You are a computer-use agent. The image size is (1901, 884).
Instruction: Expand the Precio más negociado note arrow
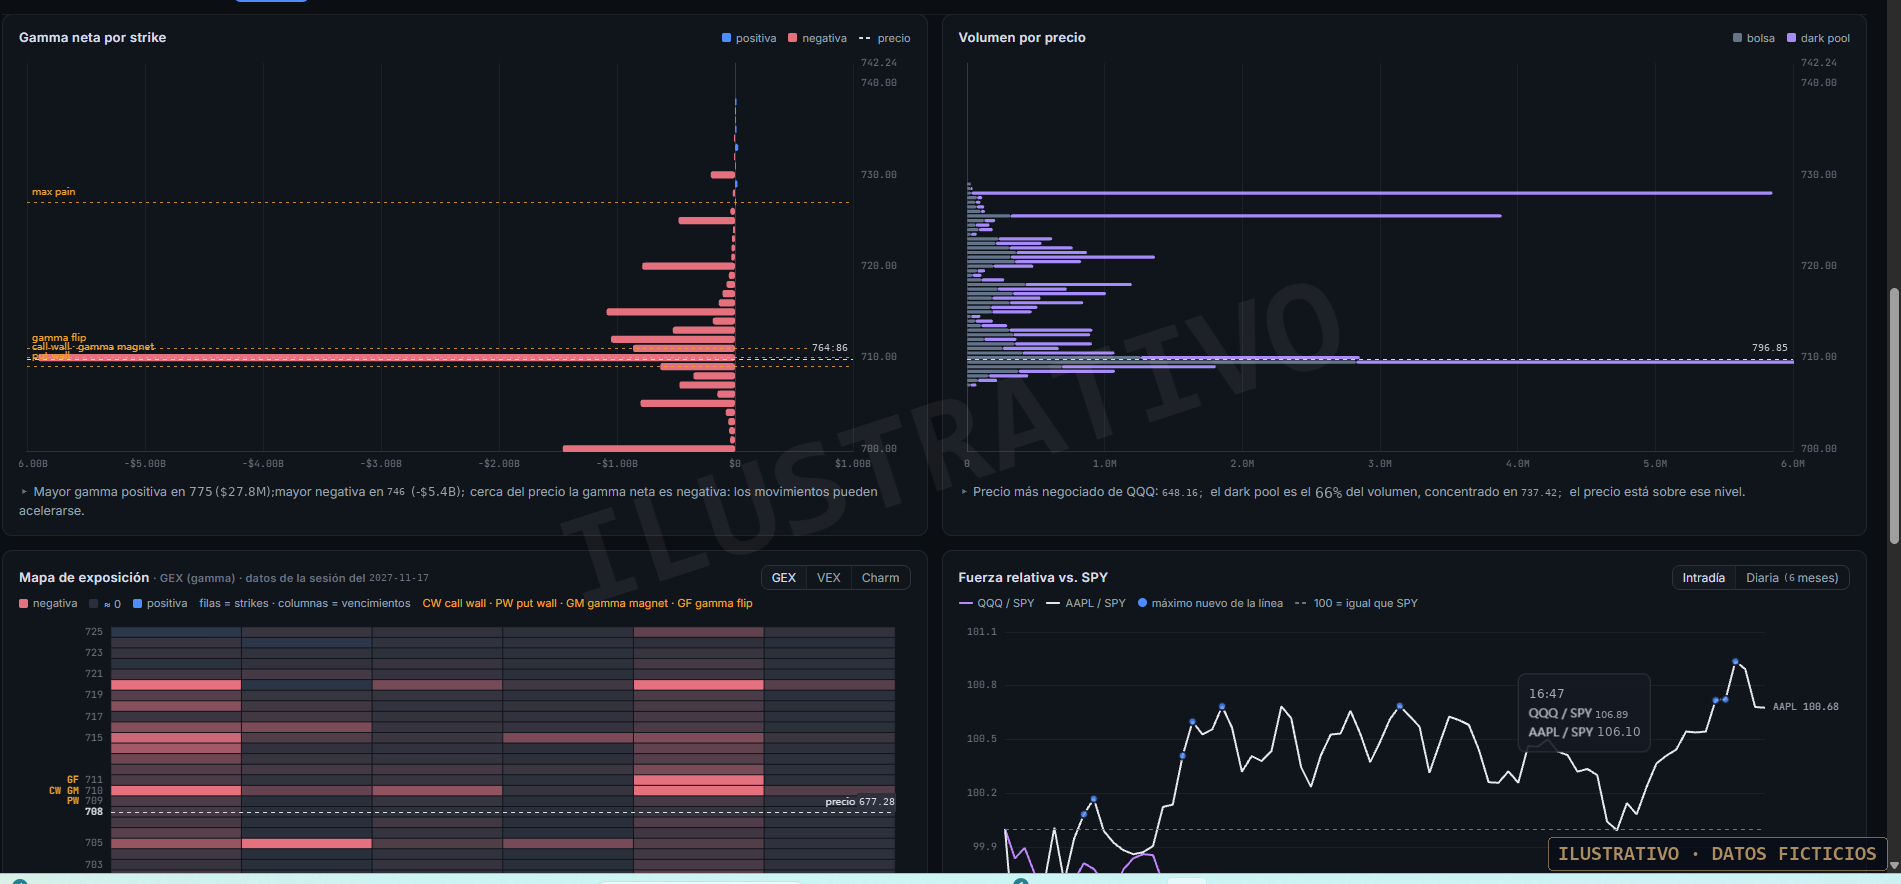tap(964, 492)
